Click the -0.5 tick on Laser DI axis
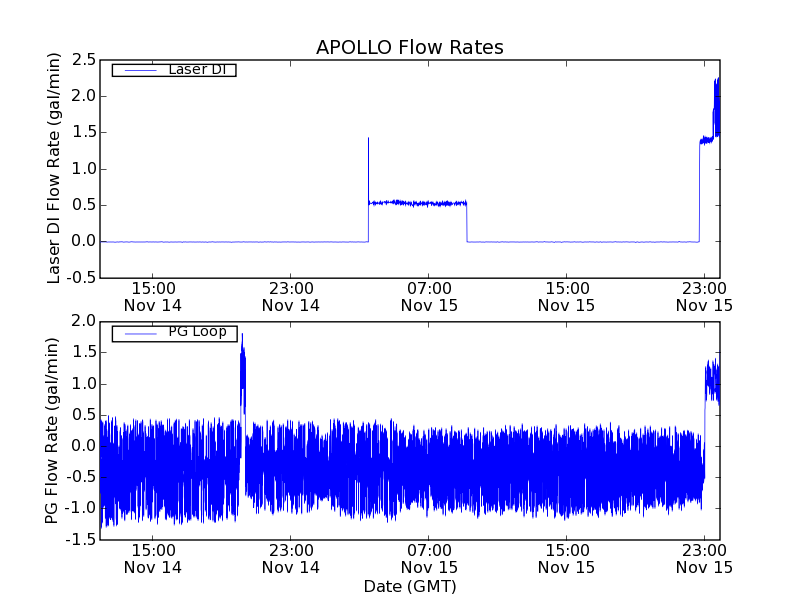This screenshot has height=600, width=800. tap(81, 278)
